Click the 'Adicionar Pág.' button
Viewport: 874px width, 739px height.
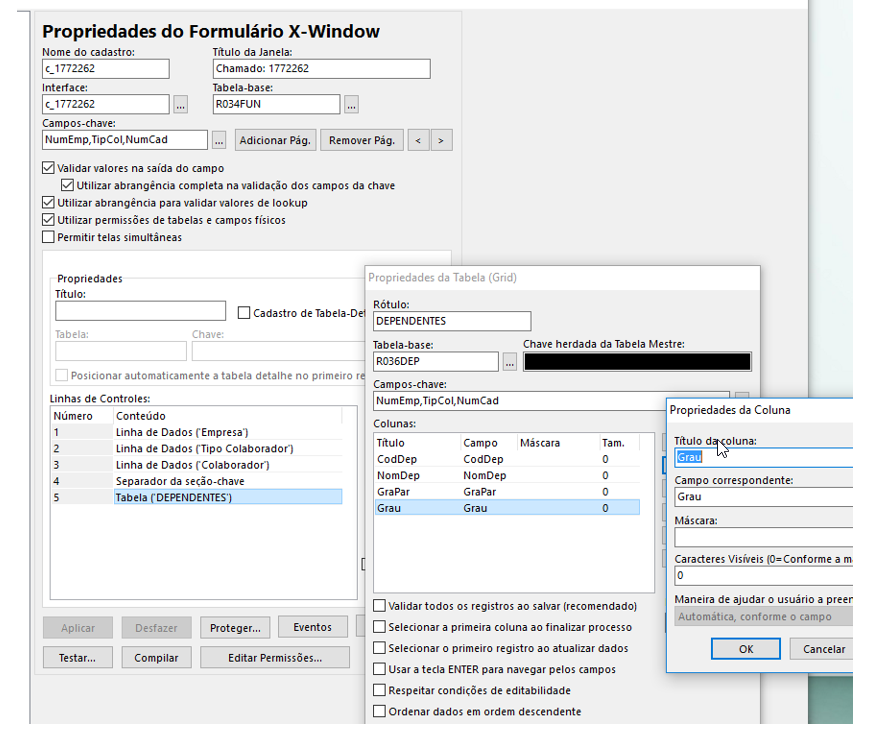(x=276, y=140)
